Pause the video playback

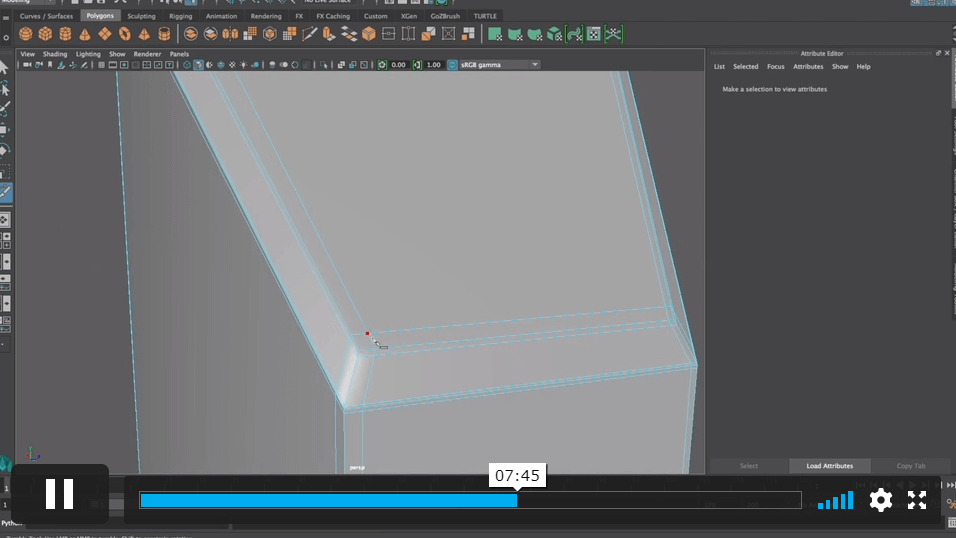(x=59, y=494)
